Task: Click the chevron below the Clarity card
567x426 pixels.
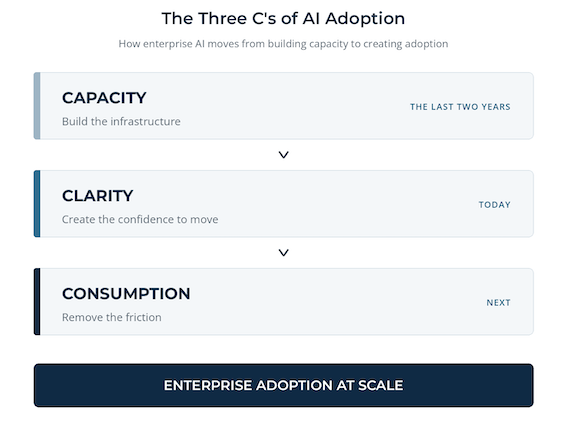Action: point(284,253)
